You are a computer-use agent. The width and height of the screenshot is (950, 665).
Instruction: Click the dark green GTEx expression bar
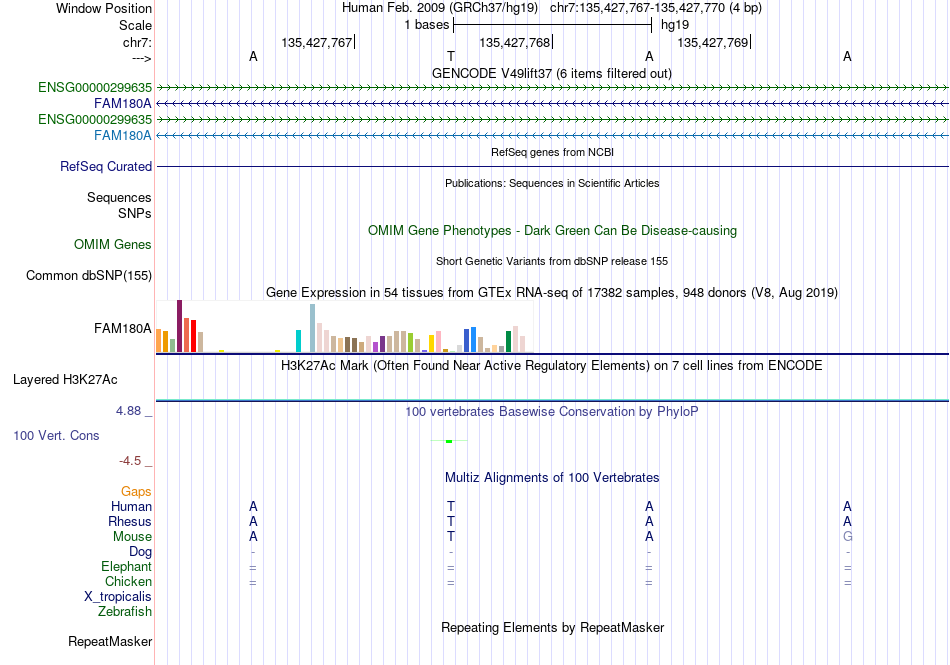coord(509,342)
